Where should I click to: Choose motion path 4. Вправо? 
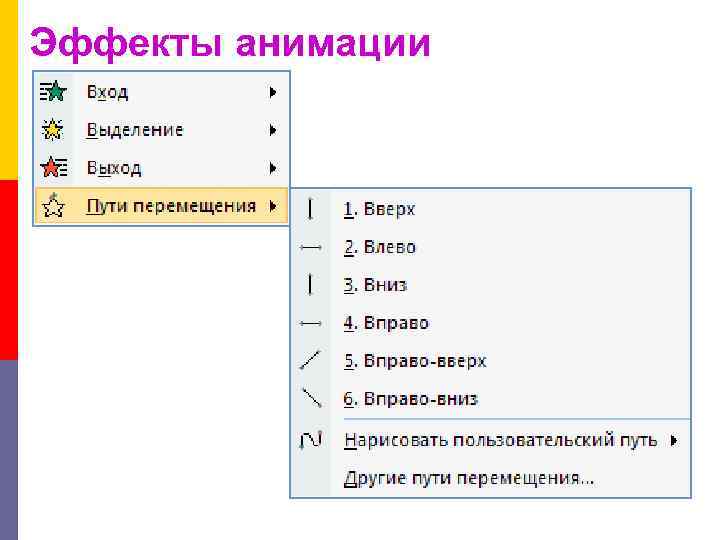tap(491, 323)
